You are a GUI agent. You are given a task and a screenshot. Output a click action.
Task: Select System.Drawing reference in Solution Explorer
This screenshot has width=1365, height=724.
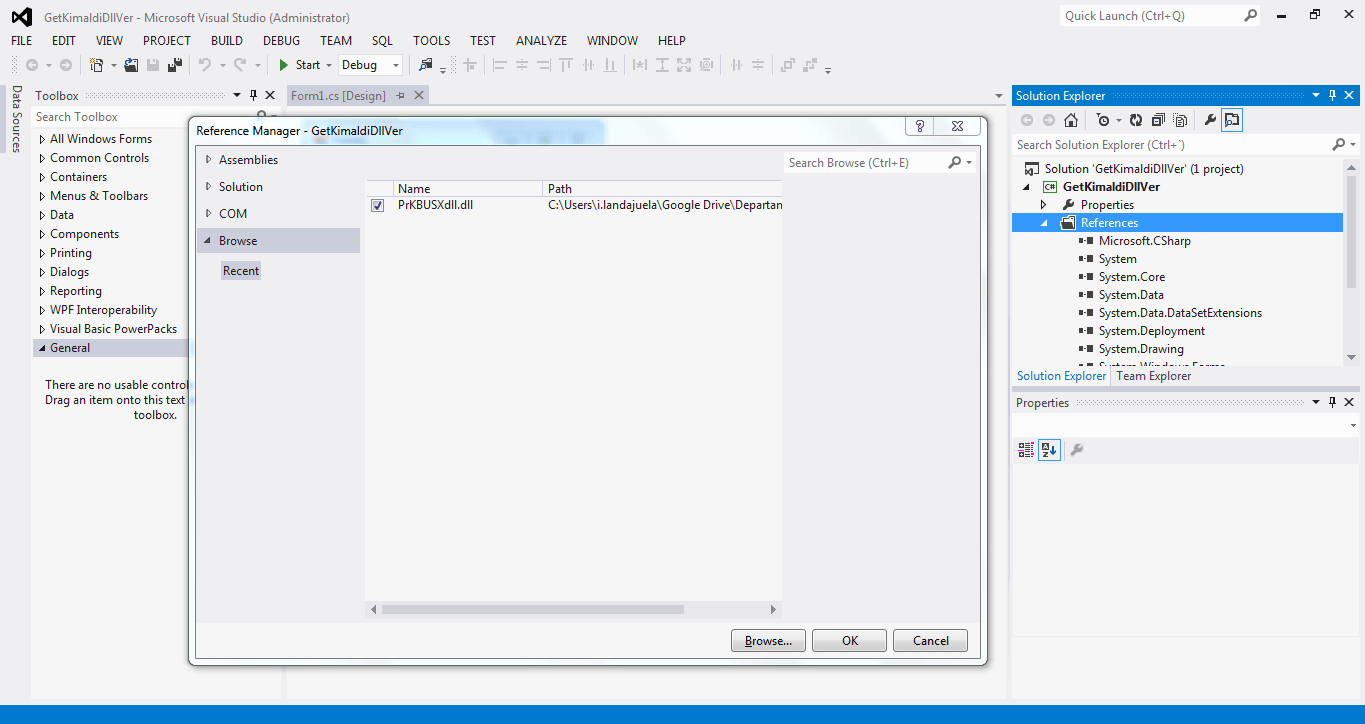pos(1141,349)
